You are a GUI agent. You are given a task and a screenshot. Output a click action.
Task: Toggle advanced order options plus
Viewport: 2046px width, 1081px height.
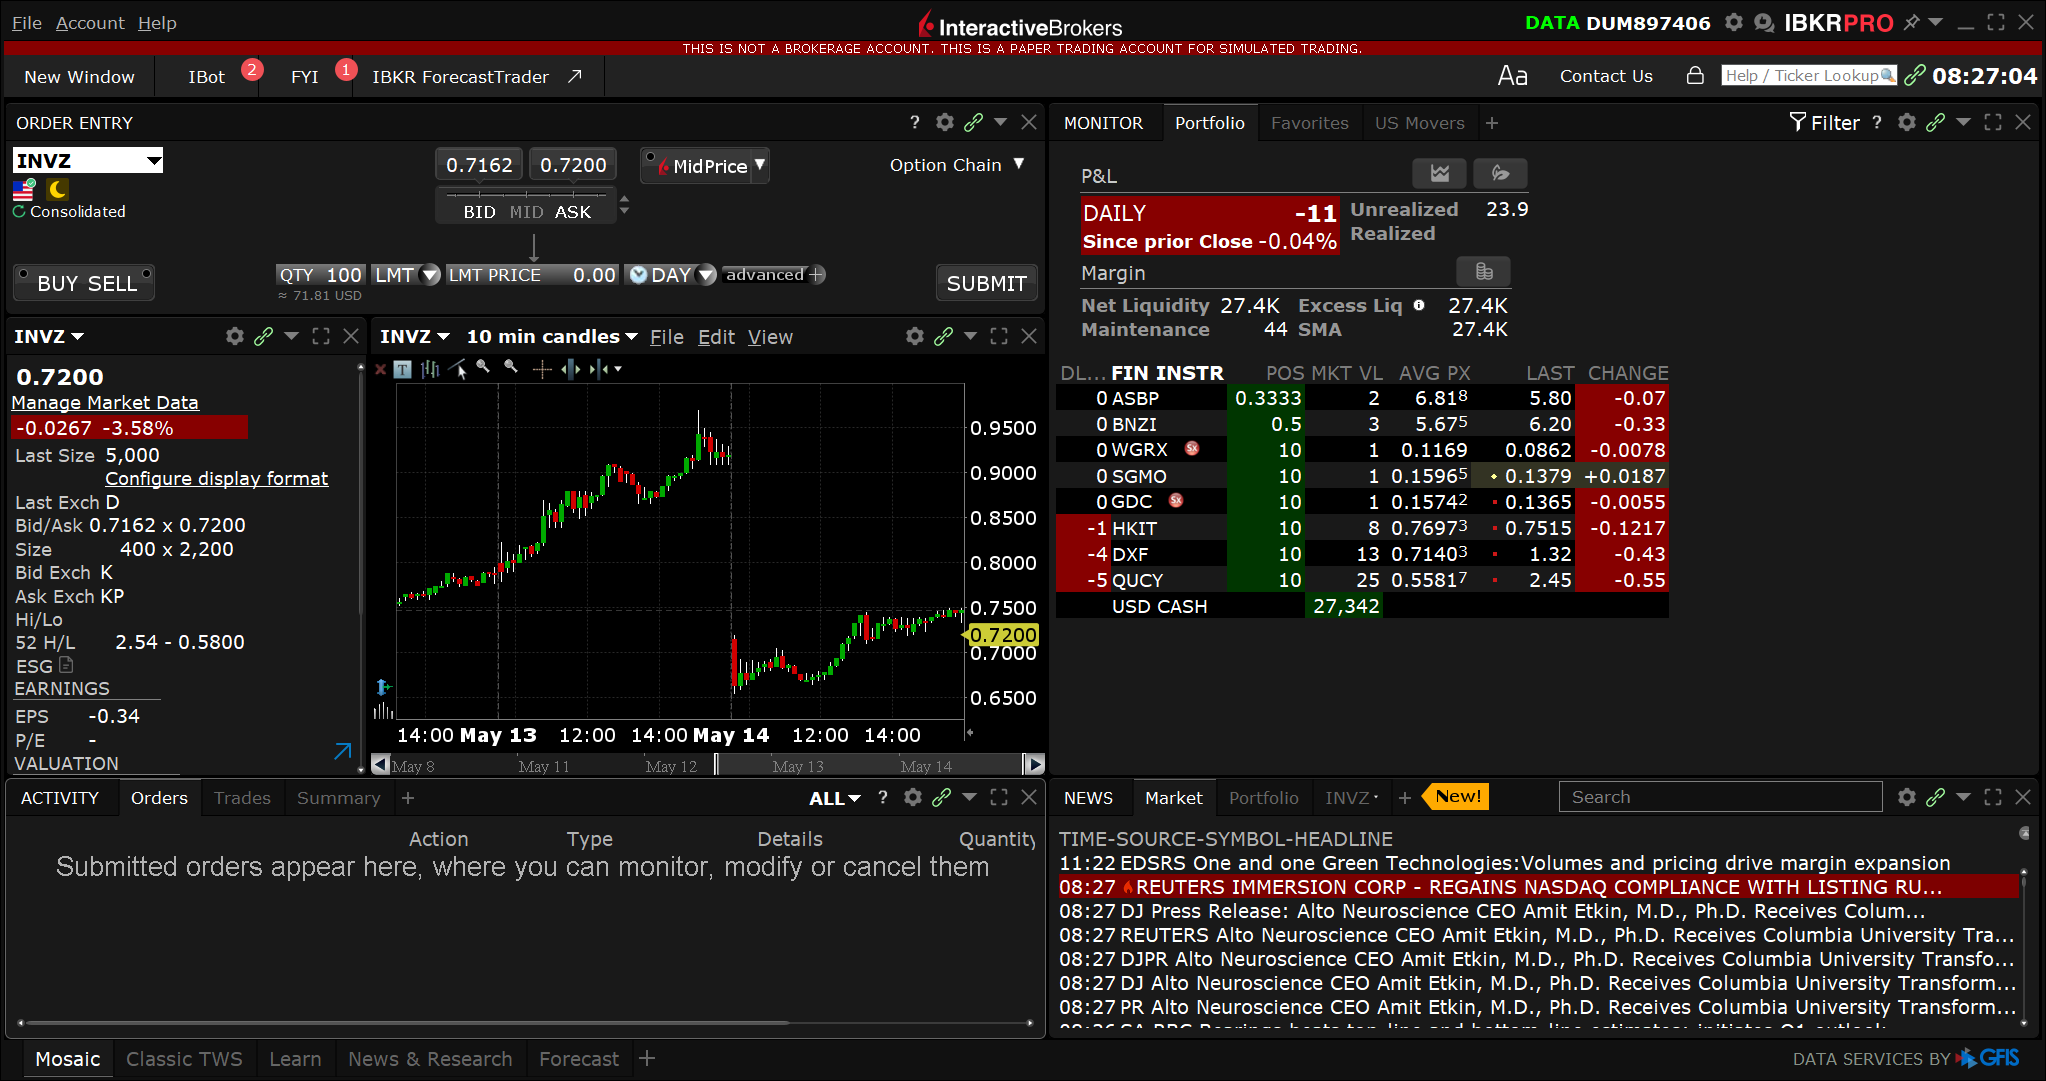(x=817, y=275)
